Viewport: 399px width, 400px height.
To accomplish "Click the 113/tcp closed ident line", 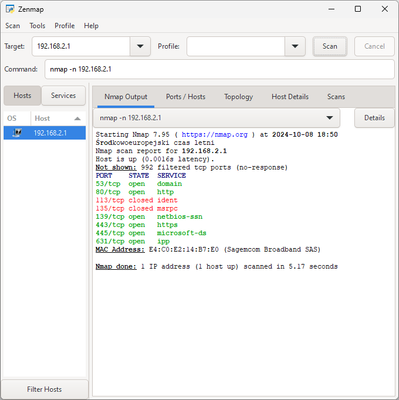I will click(x=137, y=200).
